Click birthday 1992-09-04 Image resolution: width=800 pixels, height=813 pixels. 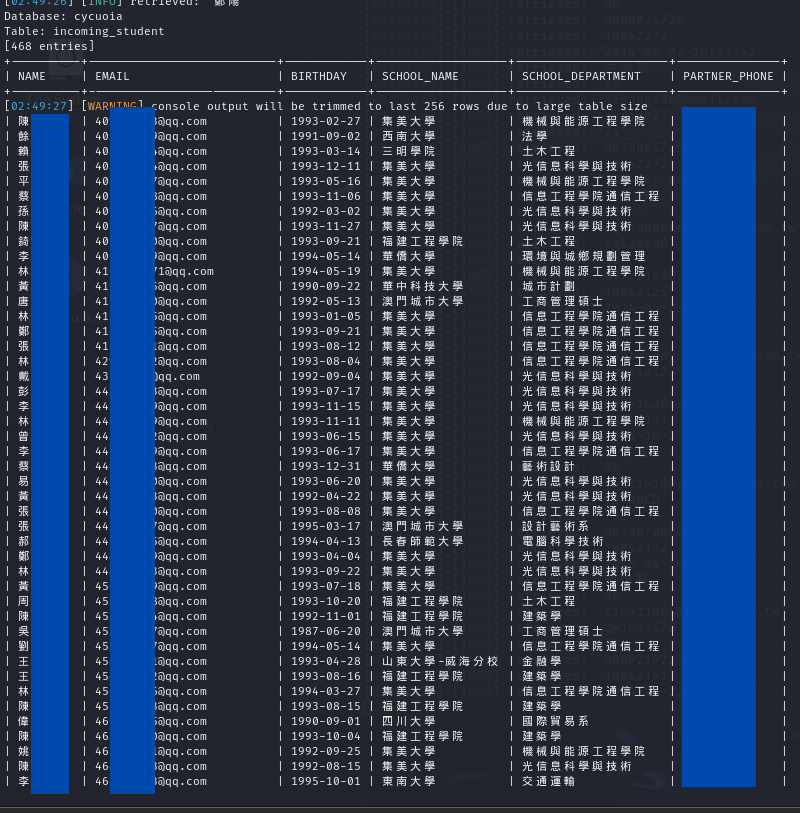click(x=326, y=376)
